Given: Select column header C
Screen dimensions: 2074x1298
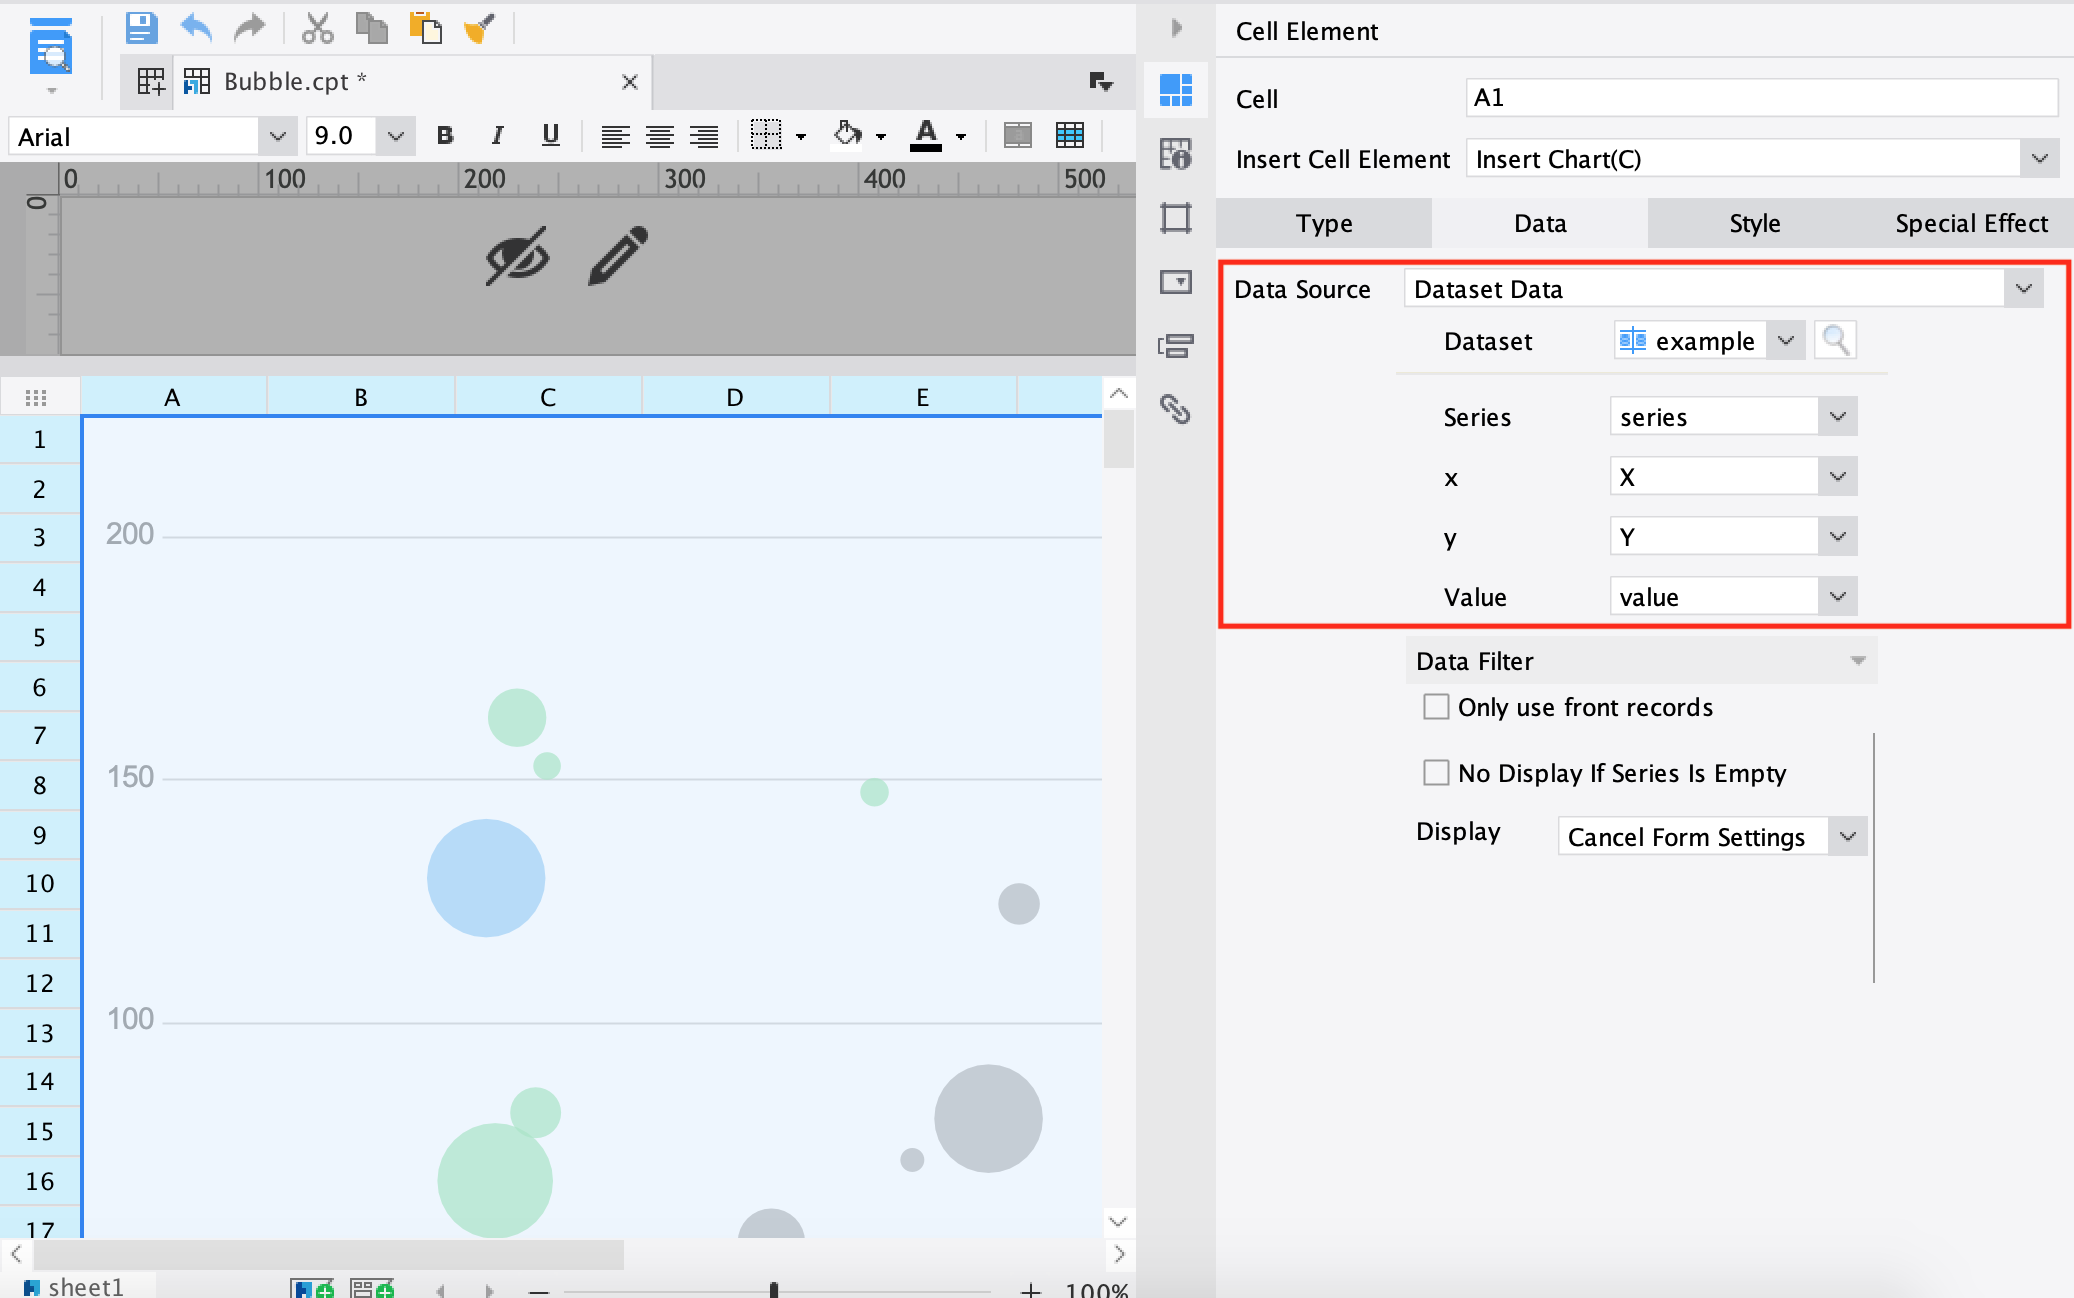Looking at the screenshot, I should coord(548,397).
